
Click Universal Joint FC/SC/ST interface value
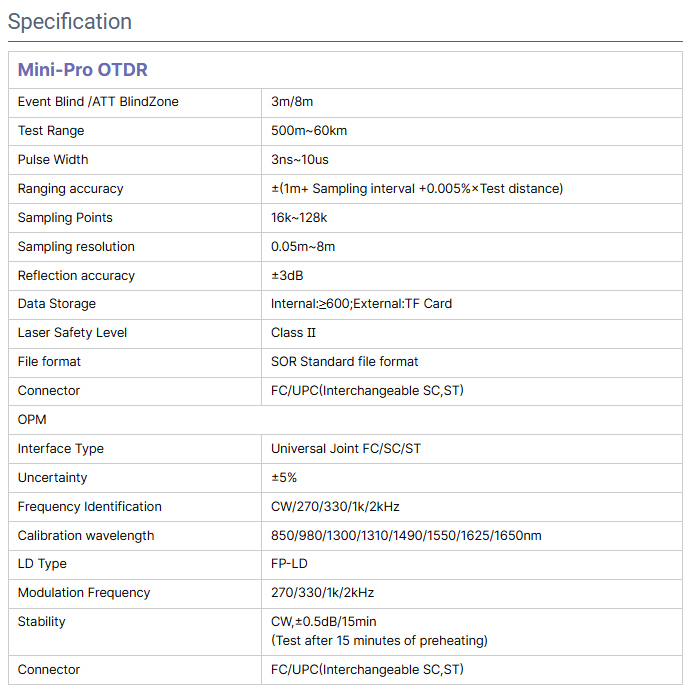click(x=346, y=449)
